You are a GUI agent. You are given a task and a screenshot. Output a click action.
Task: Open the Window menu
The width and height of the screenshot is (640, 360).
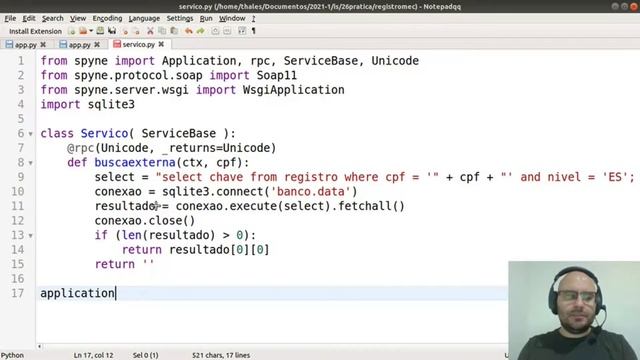(232, 18)
